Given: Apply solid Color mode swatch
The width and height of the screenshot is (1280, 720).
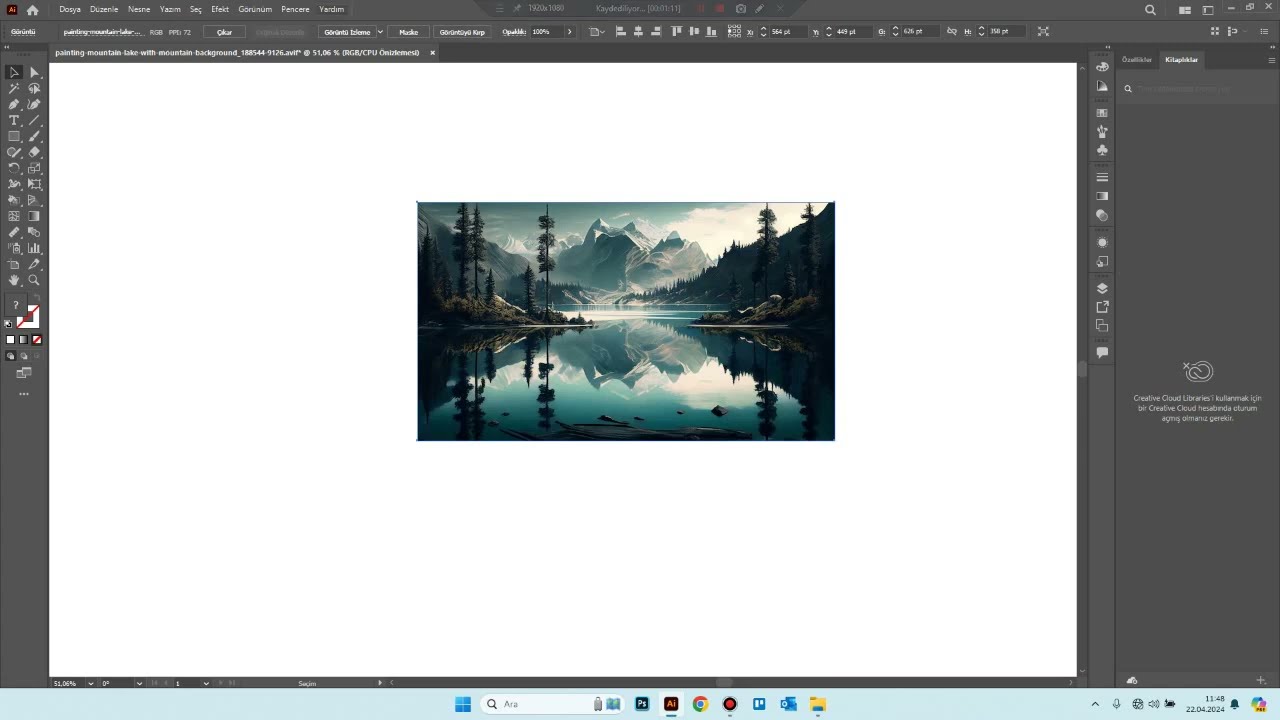Looking at the screenshot, I should point(11,340).
